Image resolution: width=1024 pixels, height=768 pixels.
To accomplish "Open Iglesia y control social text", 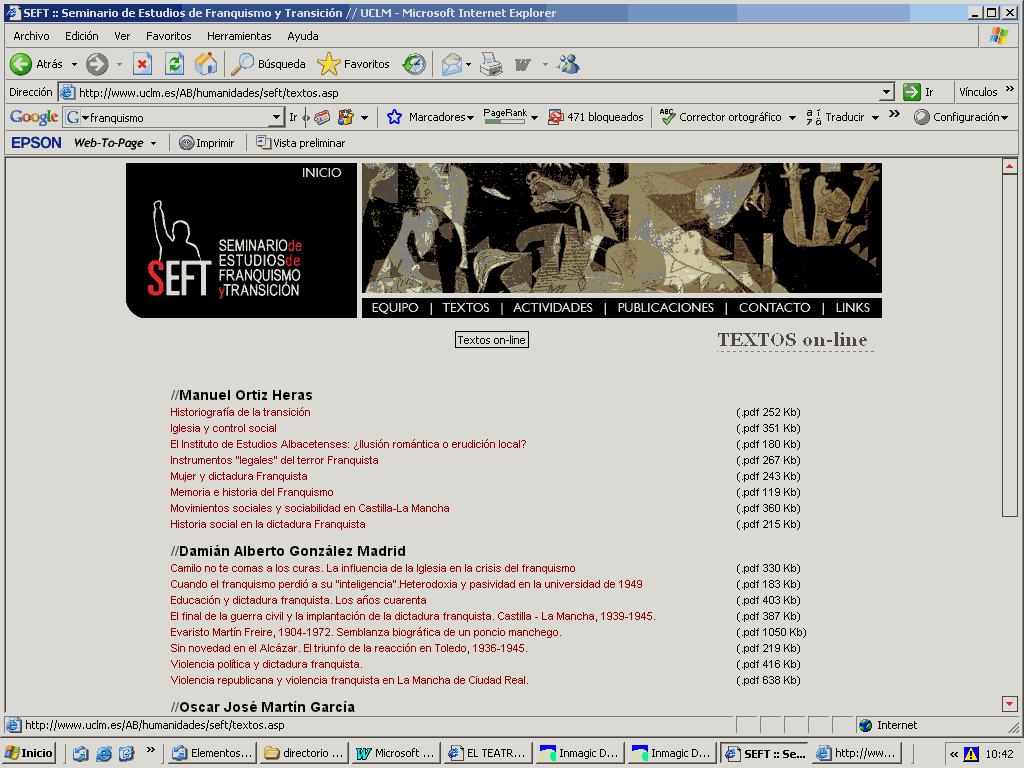I will point(223,428).
